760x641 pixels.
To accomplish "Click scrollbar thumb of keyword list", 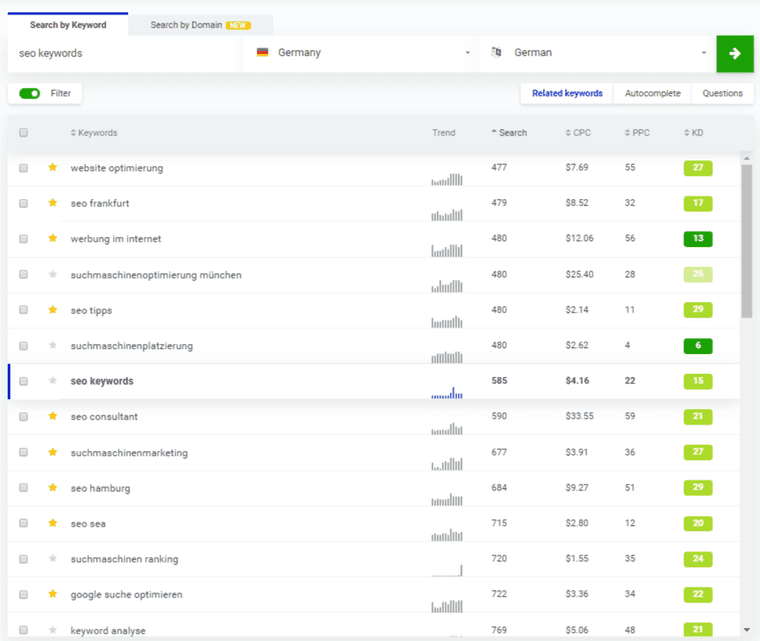I will pyautogui.click(x=746, y=241).
